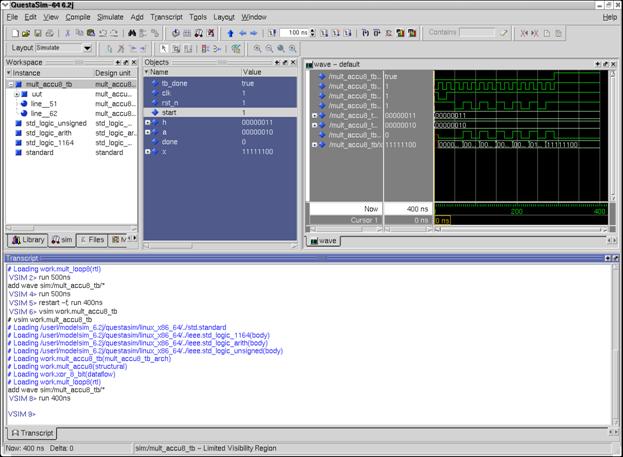Image resolution: width=623 pixels, height=457 pixels.
Task: Expand signal h in Objects panel
Action: pos(147,122)
